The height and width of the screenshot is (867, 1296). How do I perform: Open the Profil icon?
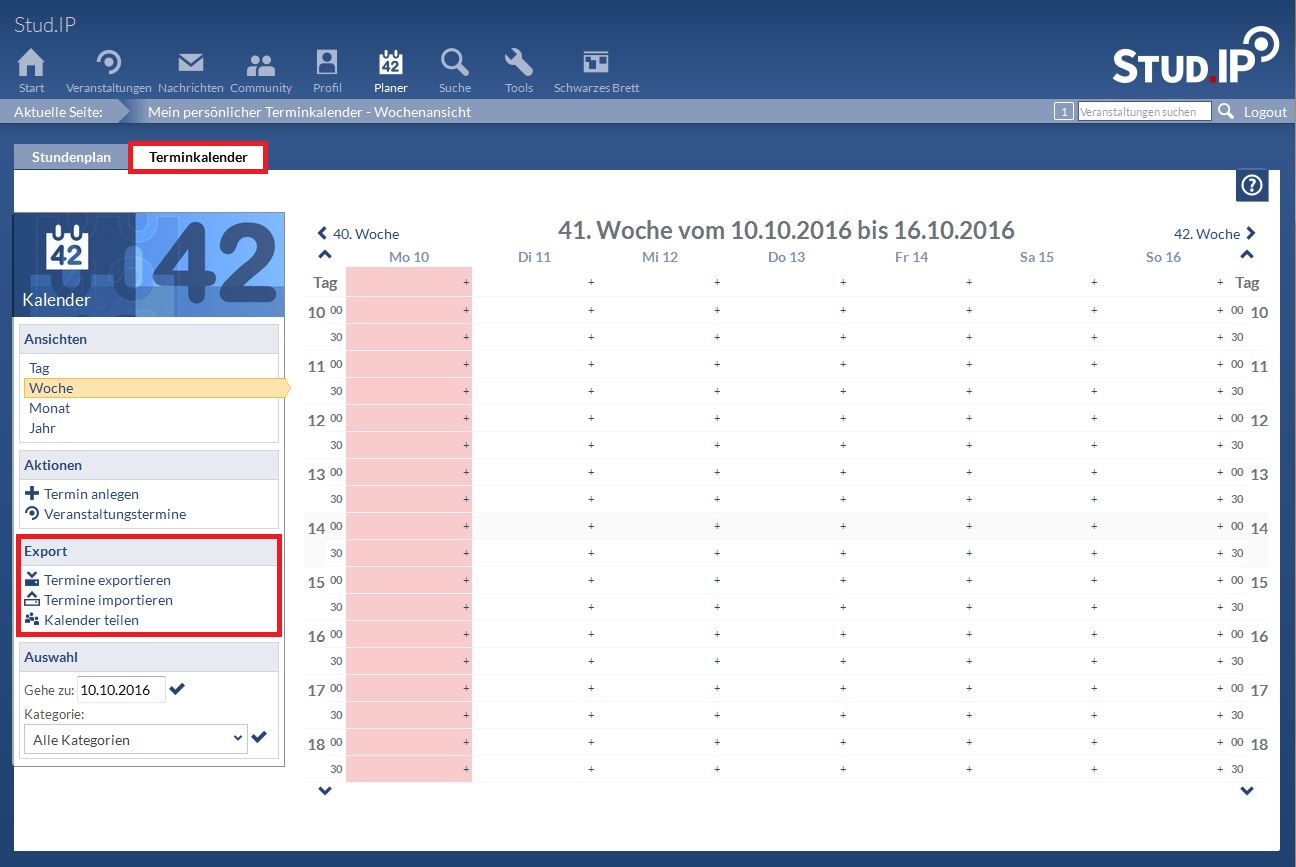pos(327,64)
